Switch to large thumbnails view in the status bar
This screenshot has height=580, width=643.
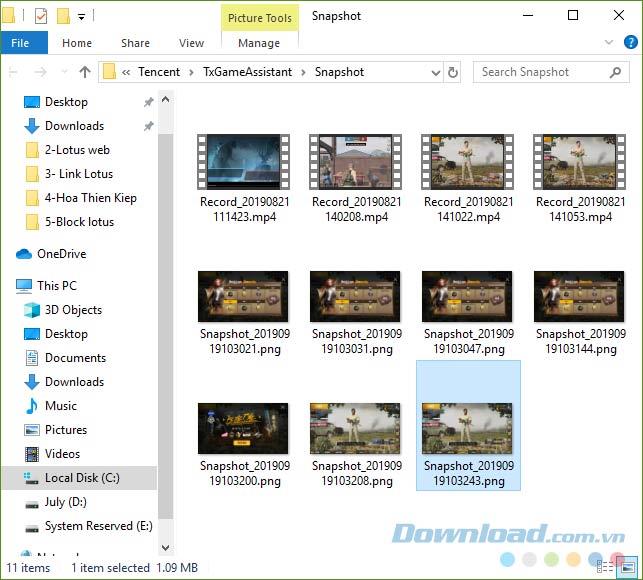pos(627,567)
